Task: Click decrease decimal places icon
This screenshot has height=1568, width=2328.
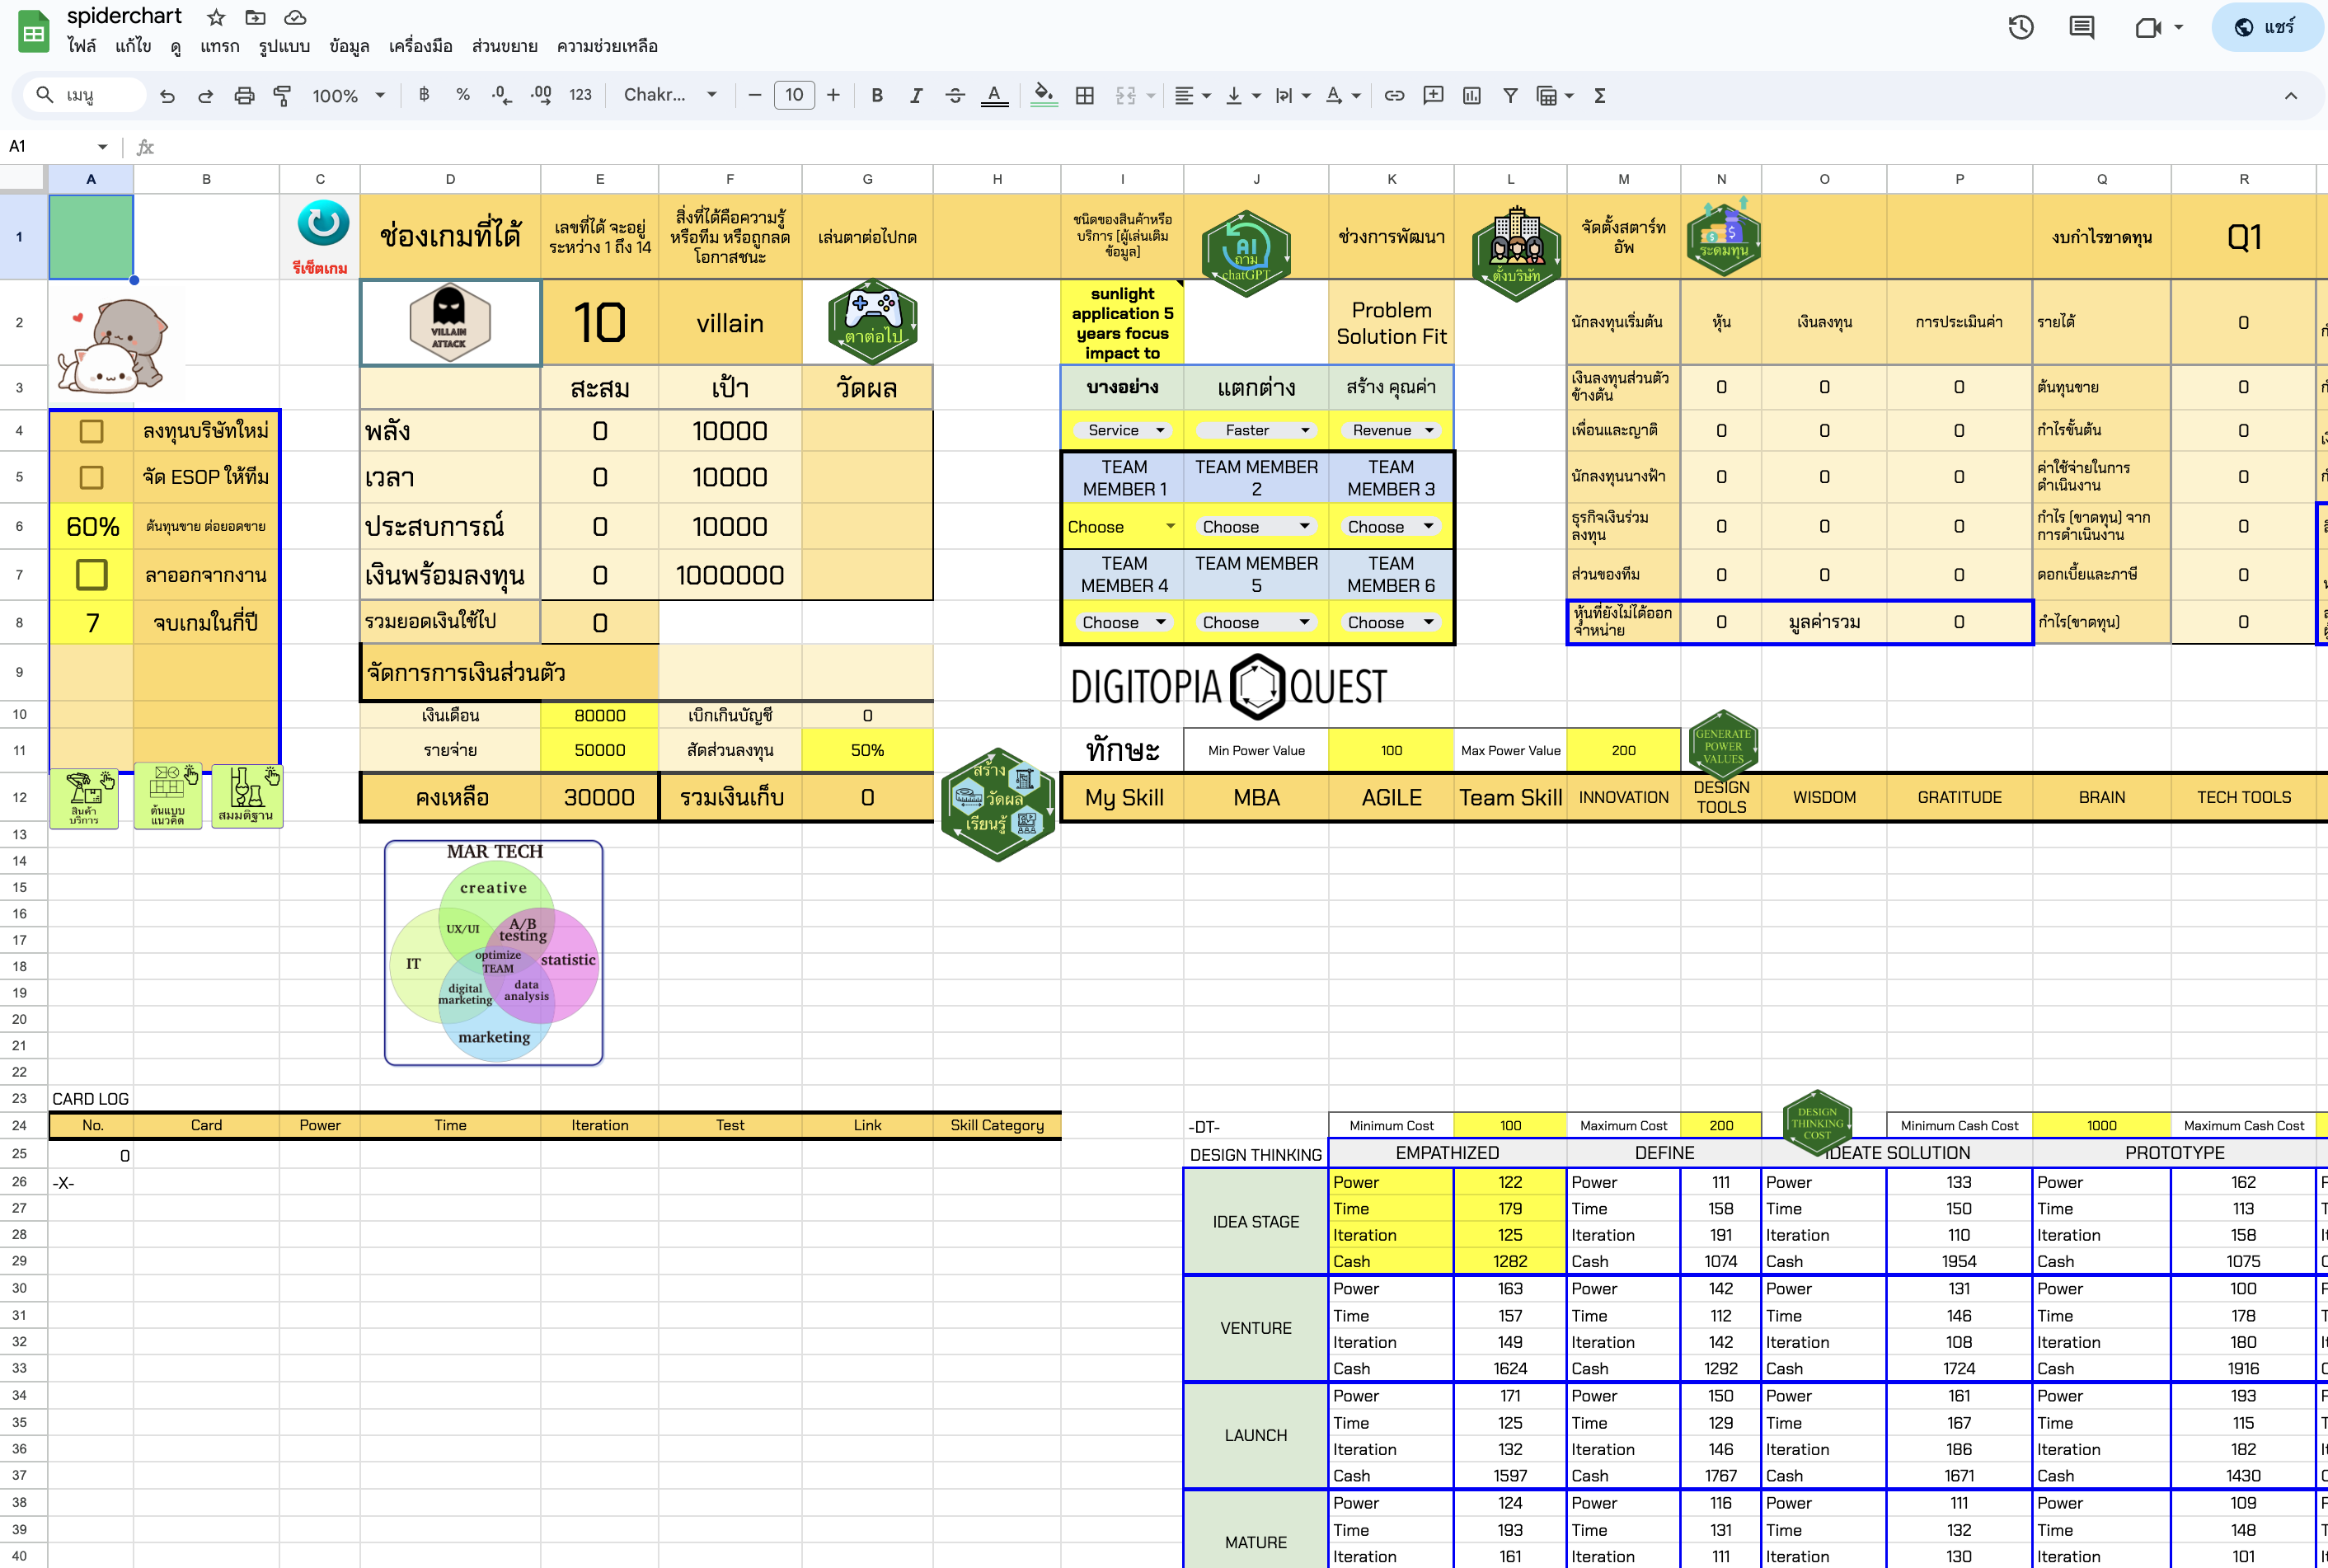Action: point(502,95)
